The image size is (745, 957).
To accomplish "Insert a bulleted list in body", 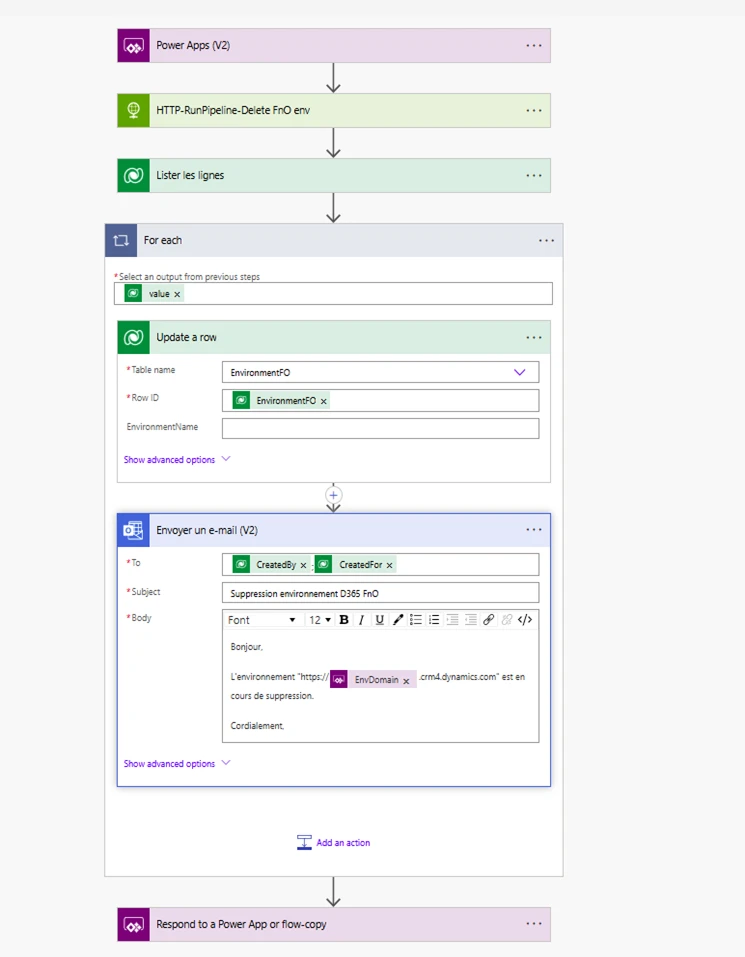I will point(416,620).
